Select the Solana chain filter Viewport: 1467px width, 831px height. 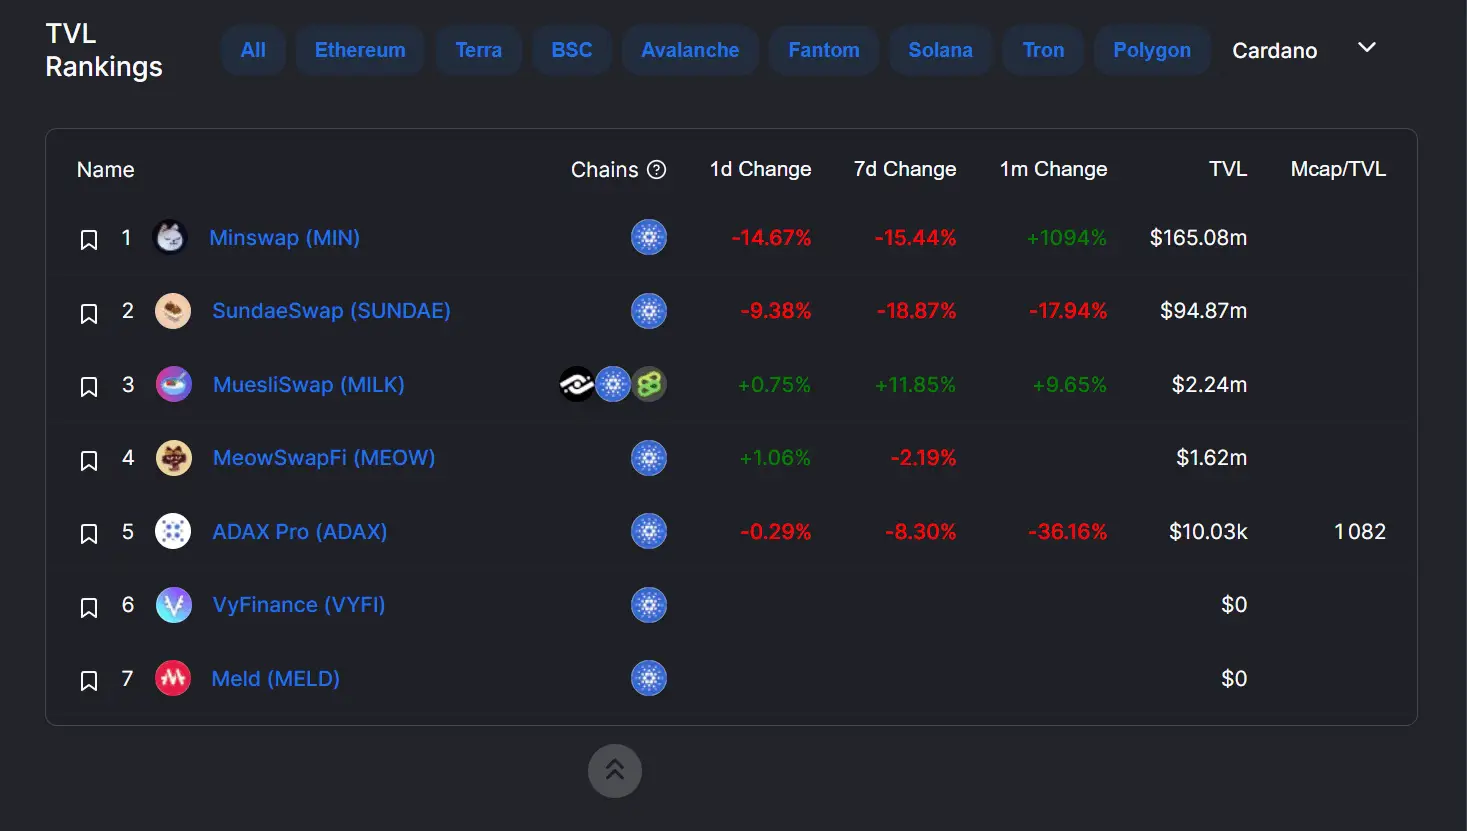click(x=940, y=49)
